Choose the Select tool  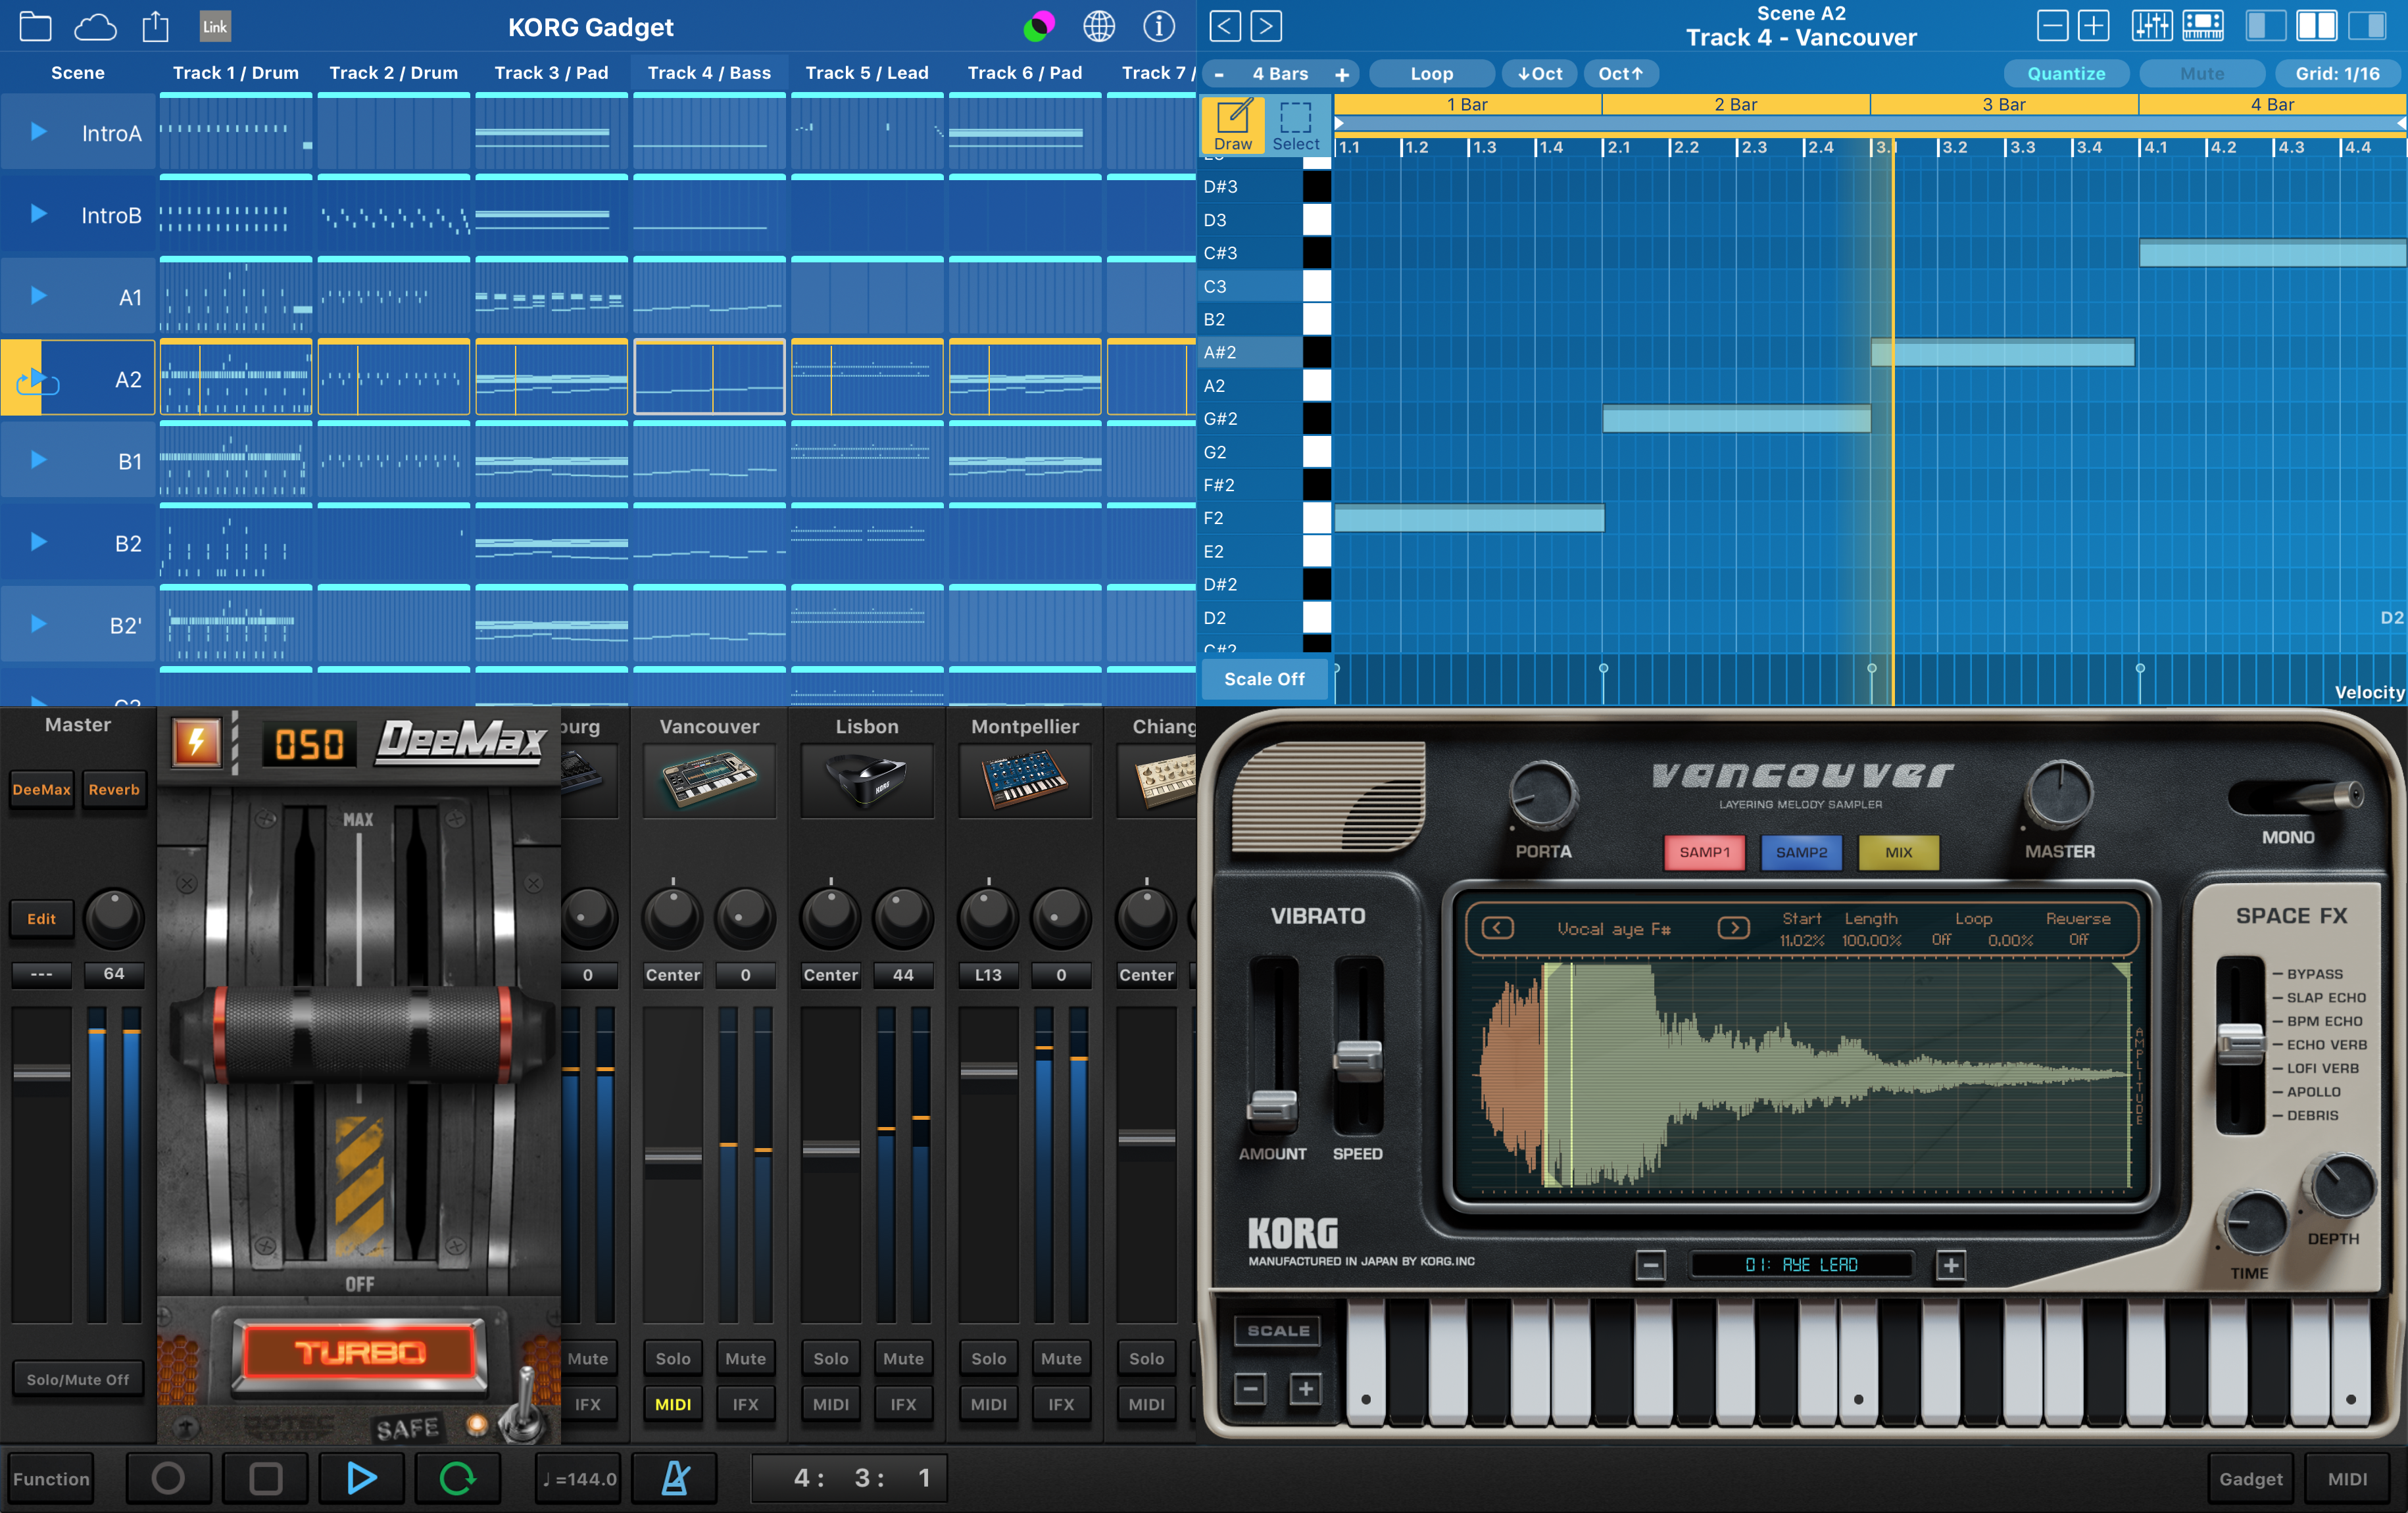tap(1296, 125)
